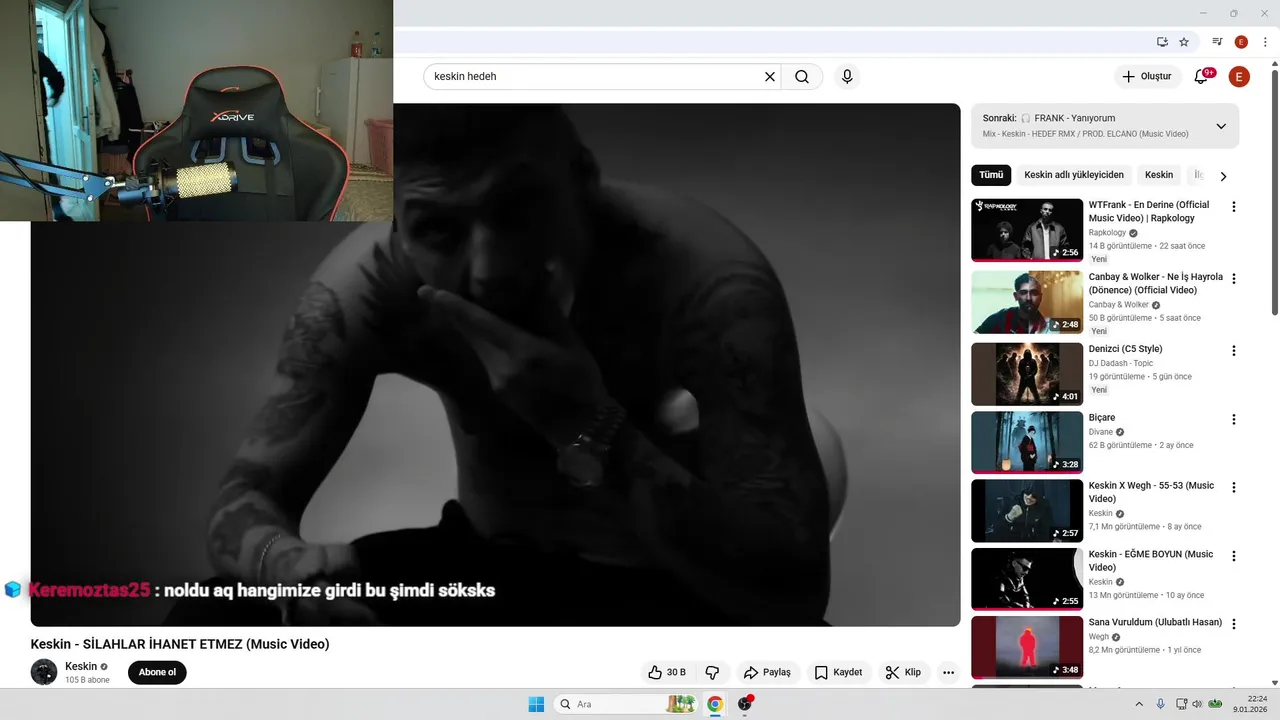Like the video with thumbs up

click(x=667, y=672)
